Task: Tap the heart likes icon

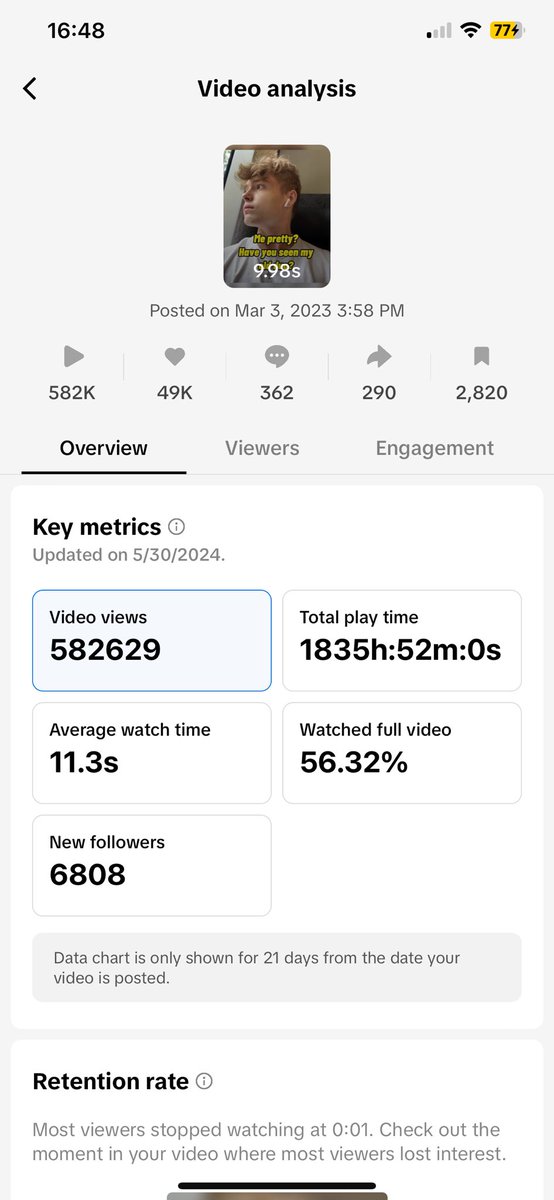Action: coord(175,356)
